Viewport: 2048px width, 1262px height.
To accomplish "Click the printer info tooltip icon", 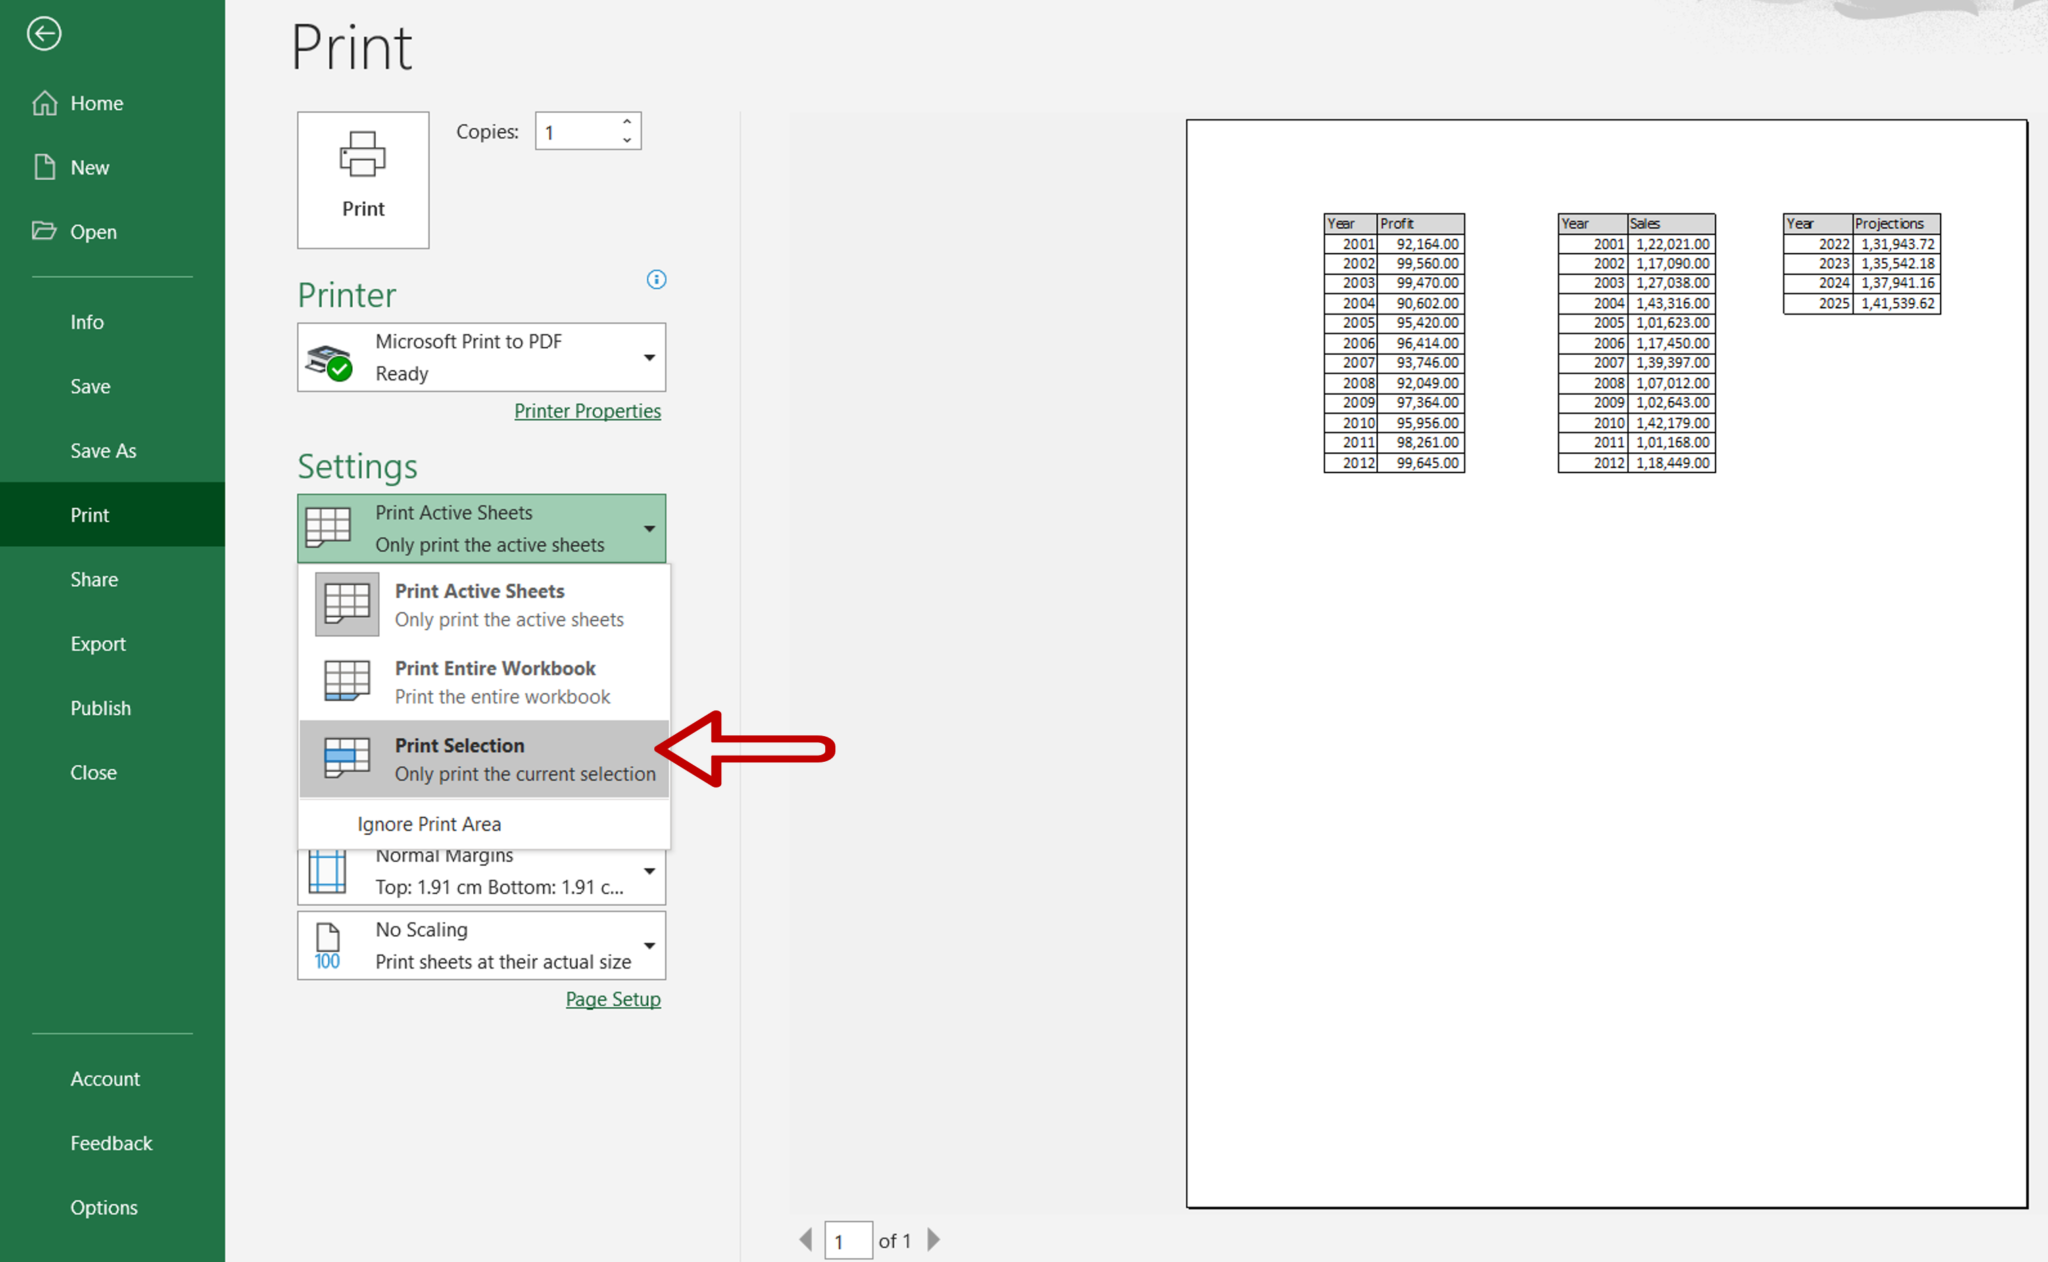I will tap(656, 280).
